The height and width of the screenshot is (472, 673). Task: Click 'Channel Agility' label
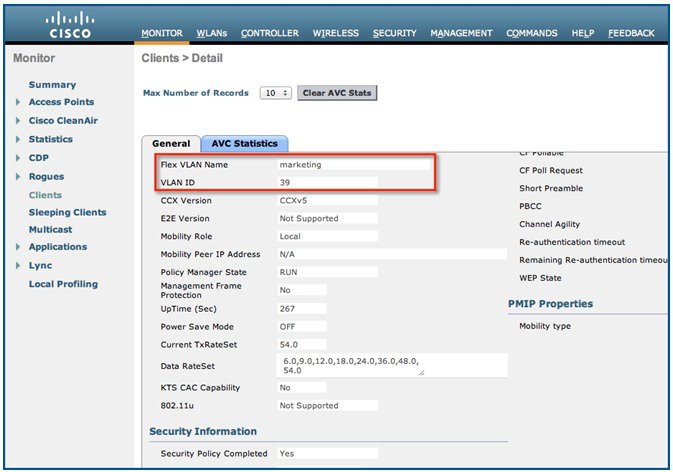(x=549, y=224)
